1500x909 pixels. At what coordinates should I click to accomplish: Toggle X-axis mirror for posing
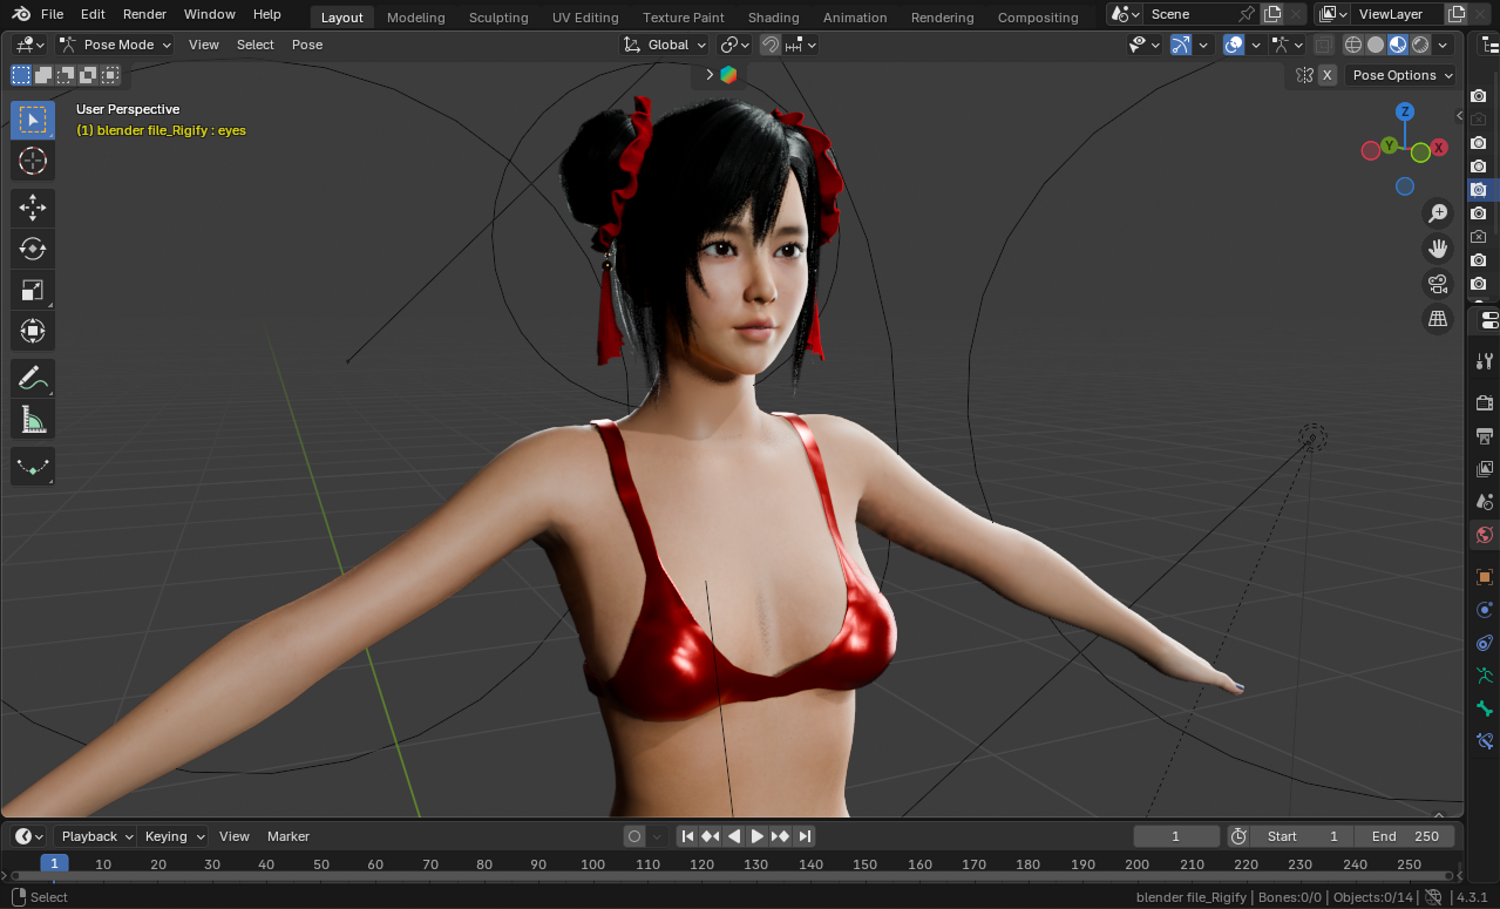coord(1327,75)
